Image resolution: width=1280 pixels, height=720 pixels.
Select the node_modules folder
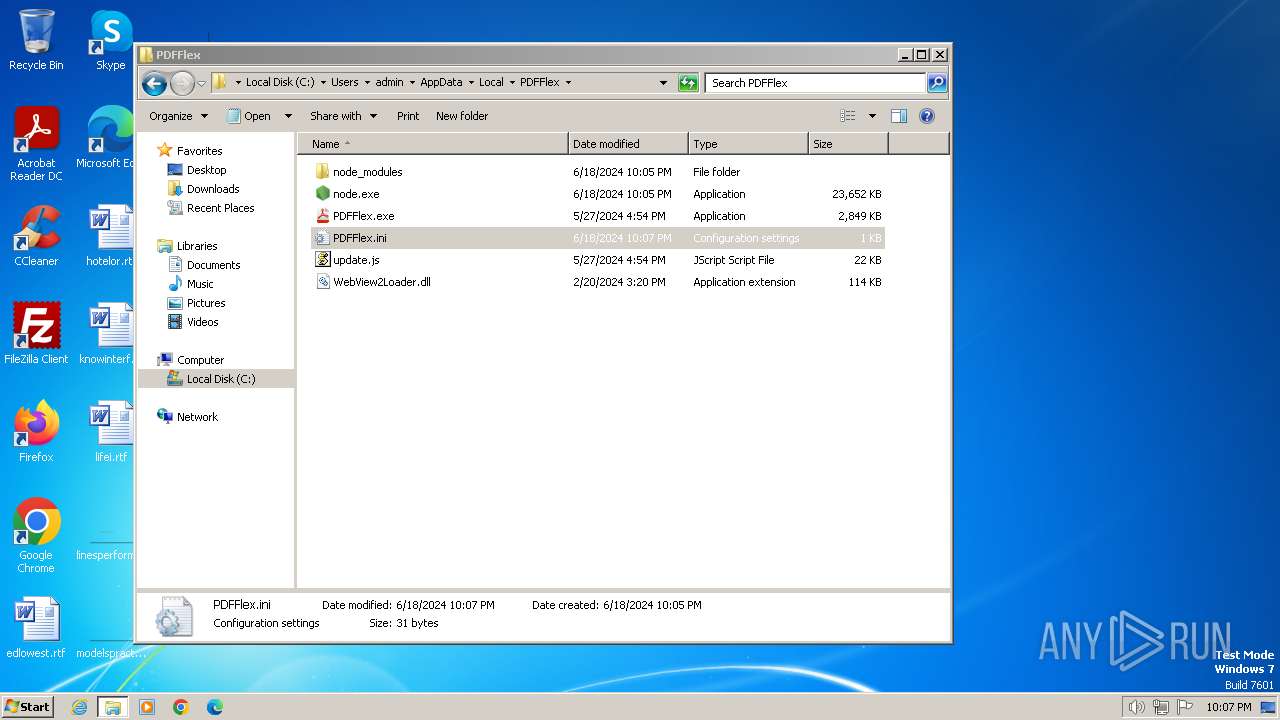[367, 172]
